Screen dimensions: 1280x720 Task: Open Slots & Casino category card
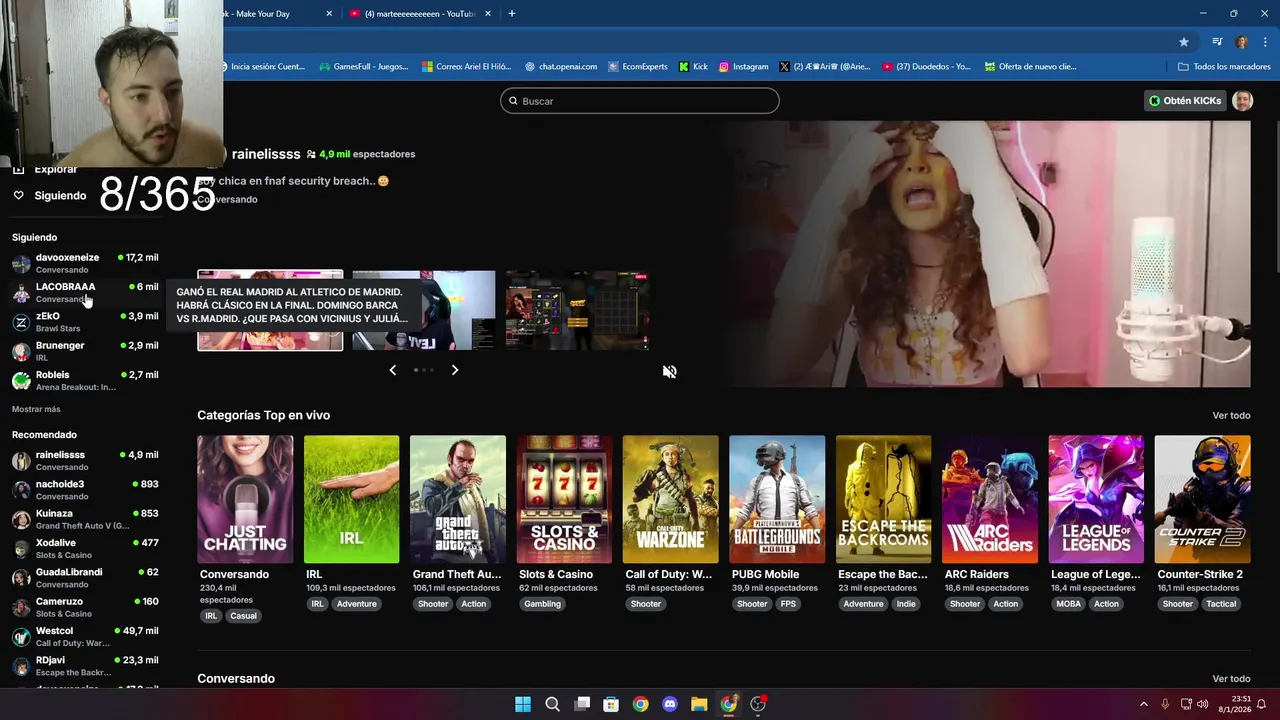click(564, 499)
